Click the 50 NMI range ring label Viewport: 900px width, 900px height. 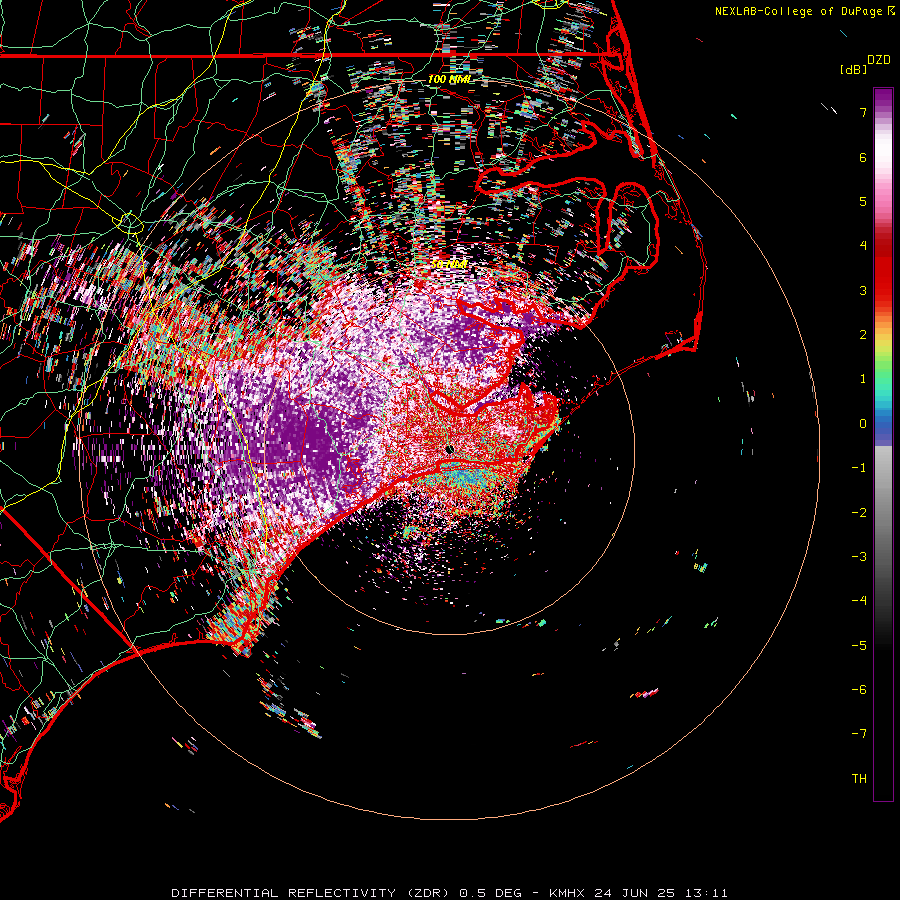click(449, 265)
